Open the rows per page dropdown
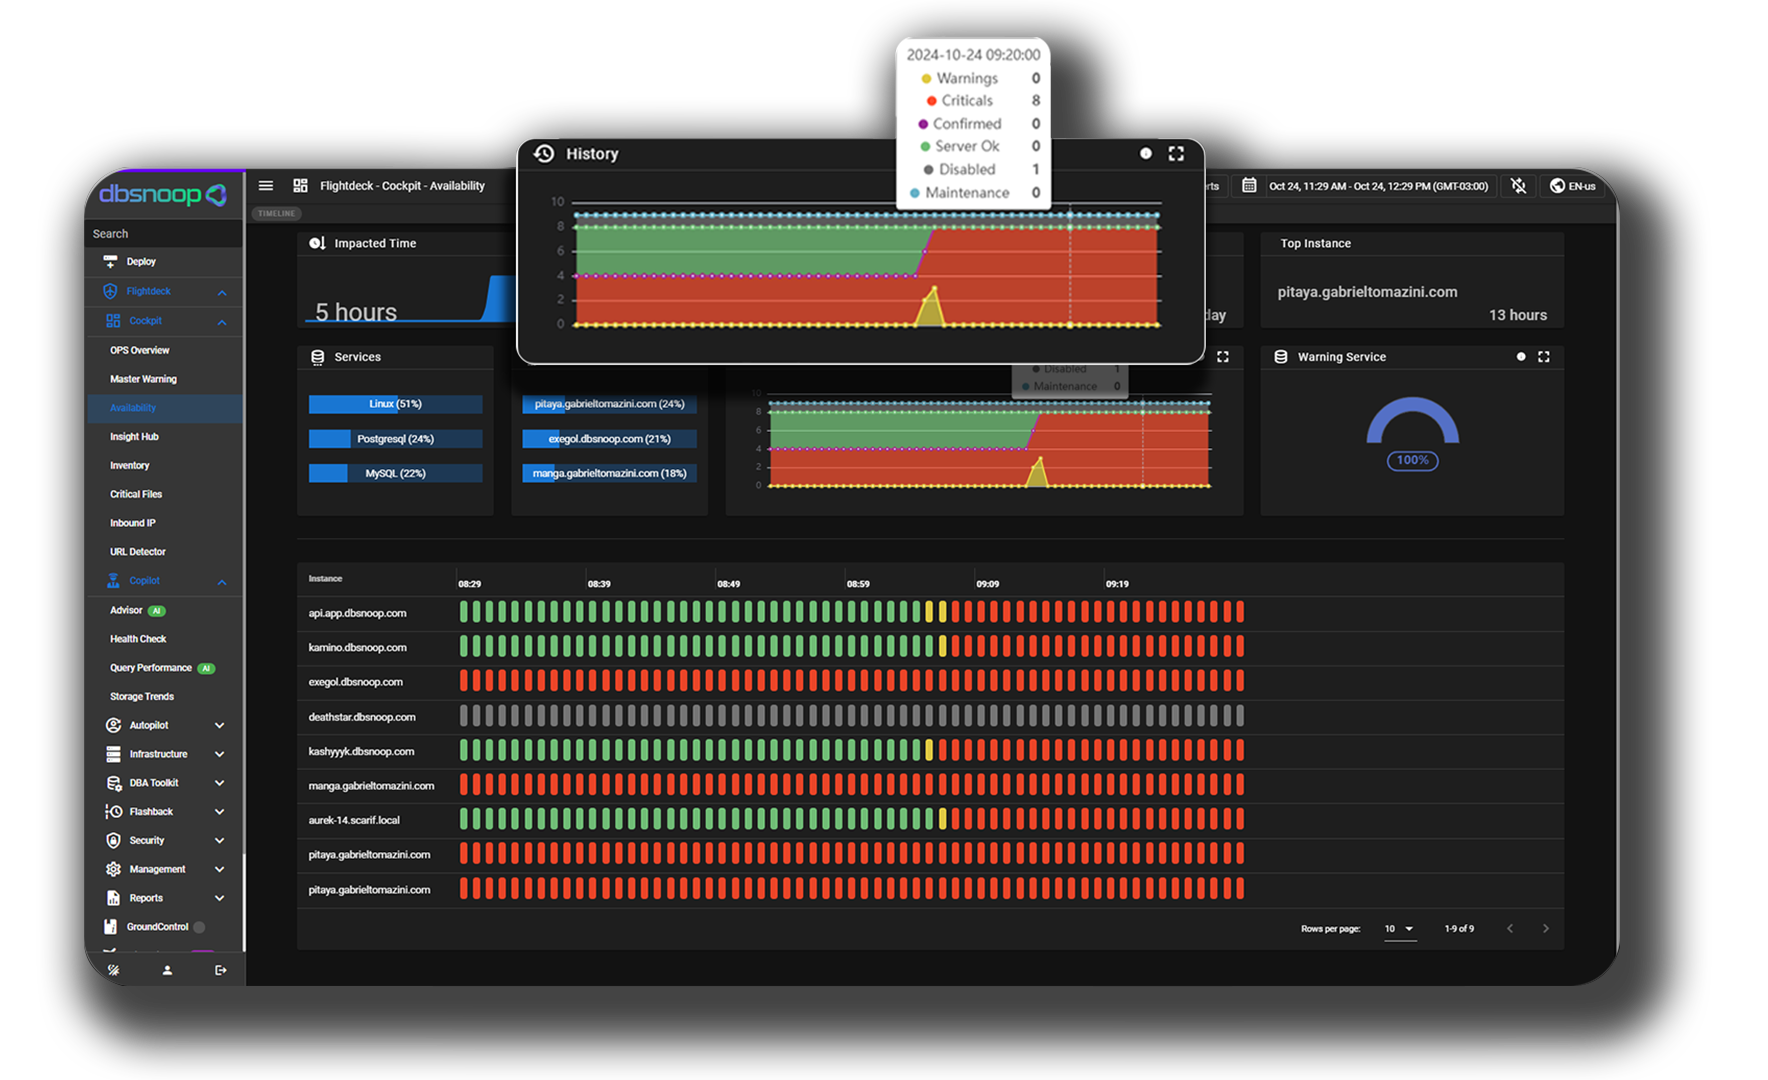Image resolution: width=1768 pixels, height=1080 pixels. click(x=1399, y=929)
